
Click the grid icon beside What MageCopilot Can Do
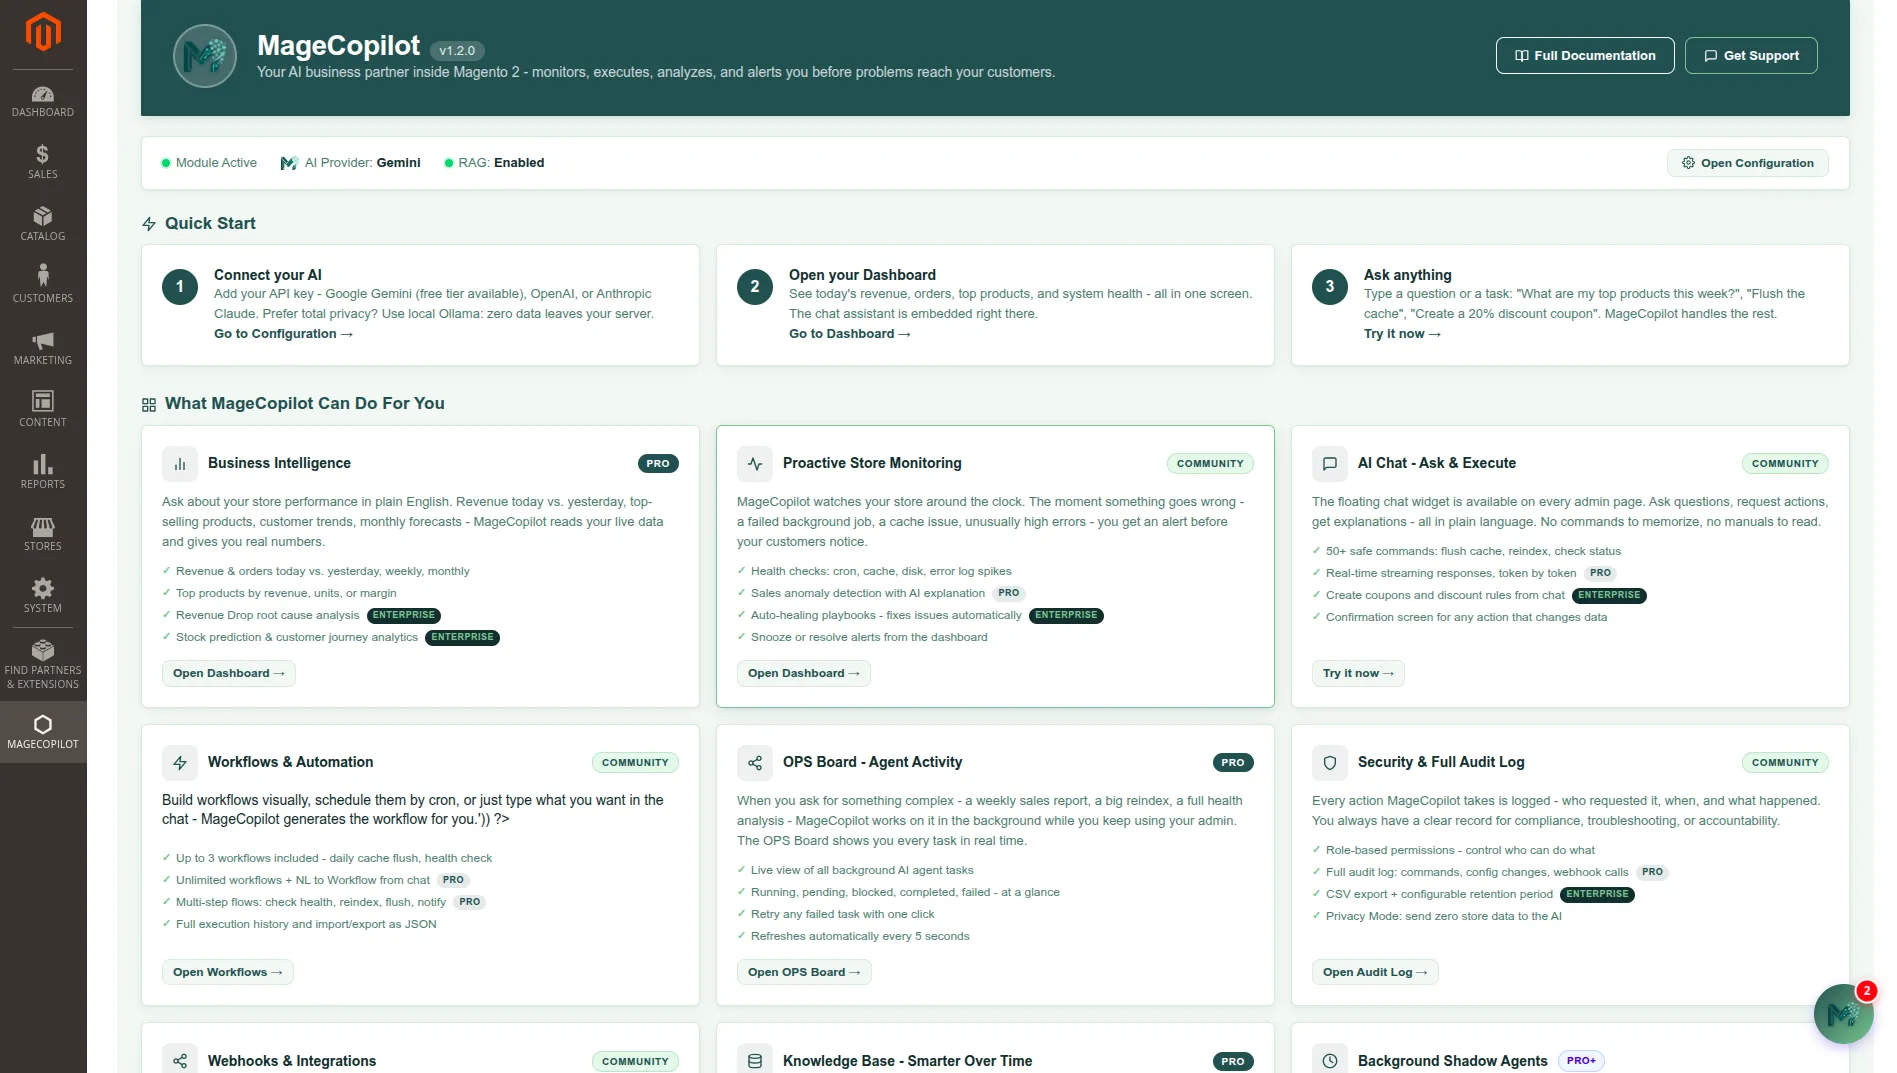point(149,405)
